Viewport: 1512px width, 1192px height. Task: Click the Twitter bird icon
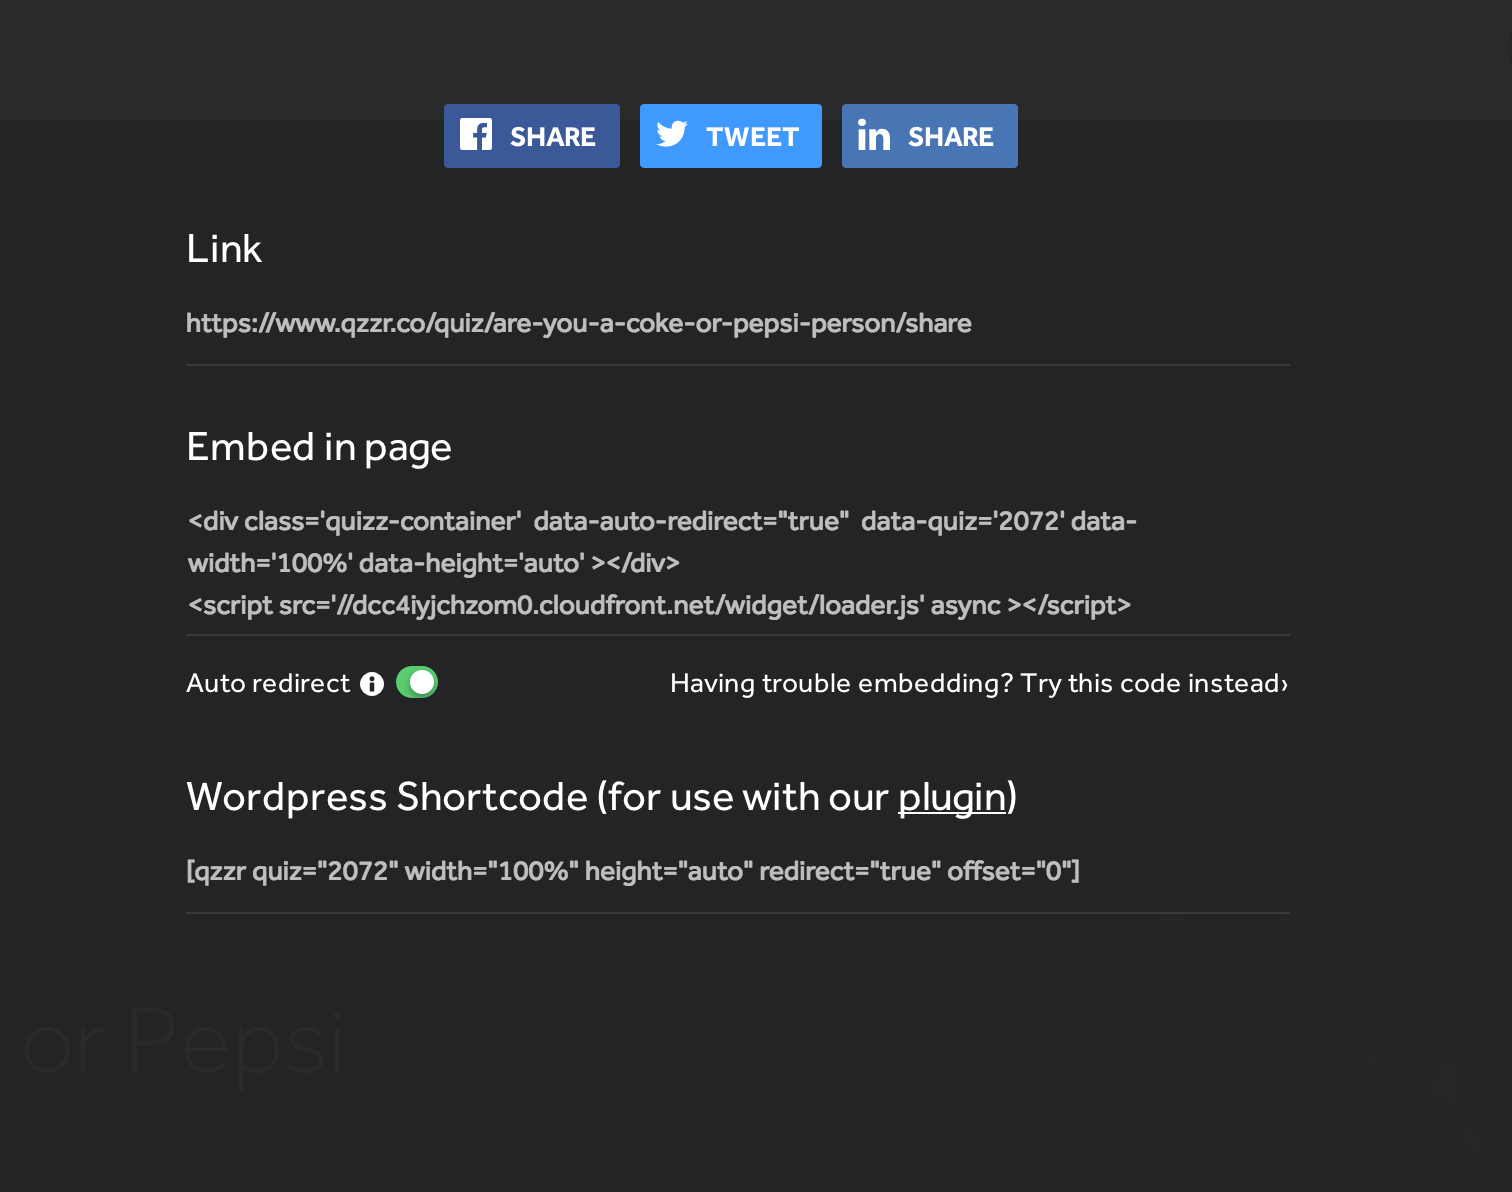click(672, 134)
